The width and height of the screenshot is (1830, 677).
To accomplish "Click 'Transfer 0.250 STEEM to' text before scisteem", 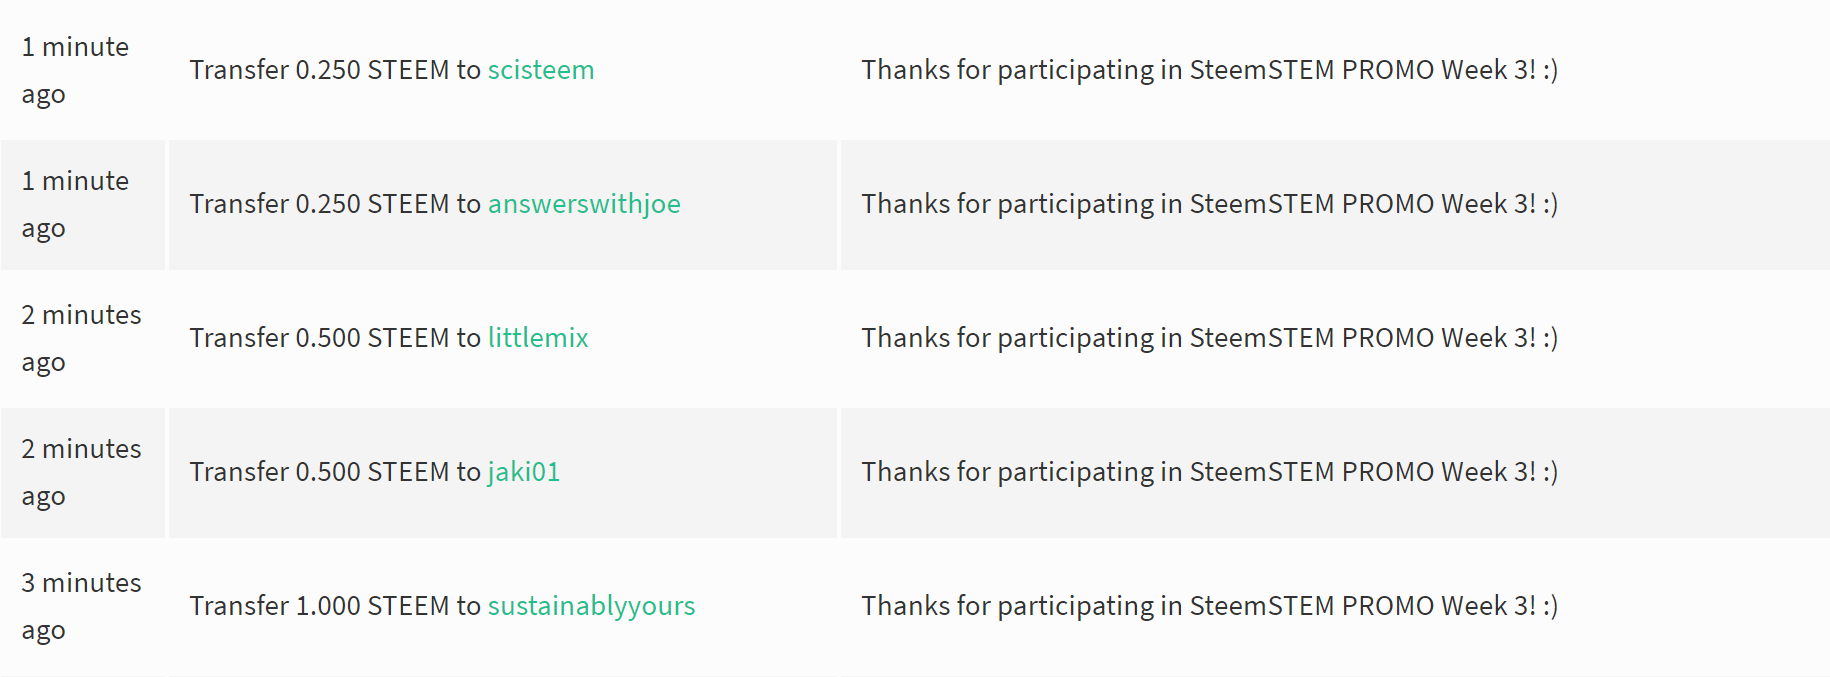I will (335, 70).
